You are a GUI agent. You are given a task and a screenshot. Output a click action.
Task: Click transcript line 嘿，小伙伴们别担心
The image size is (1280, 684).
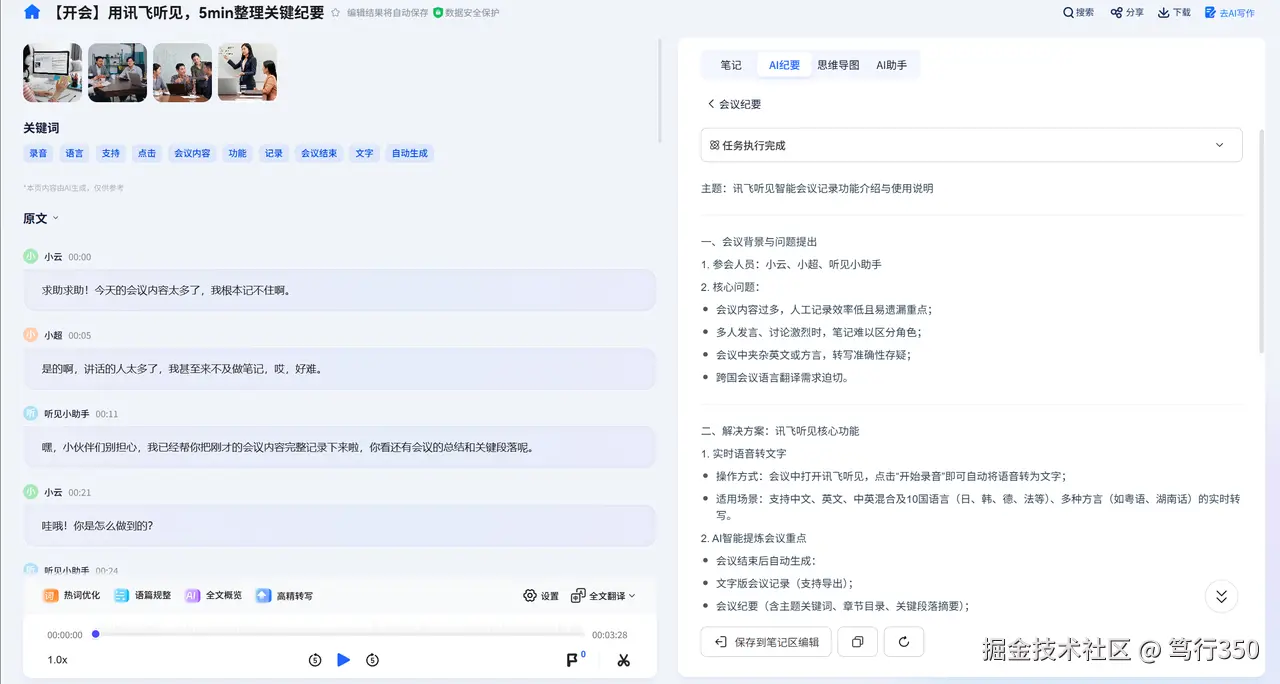[340, 447]
